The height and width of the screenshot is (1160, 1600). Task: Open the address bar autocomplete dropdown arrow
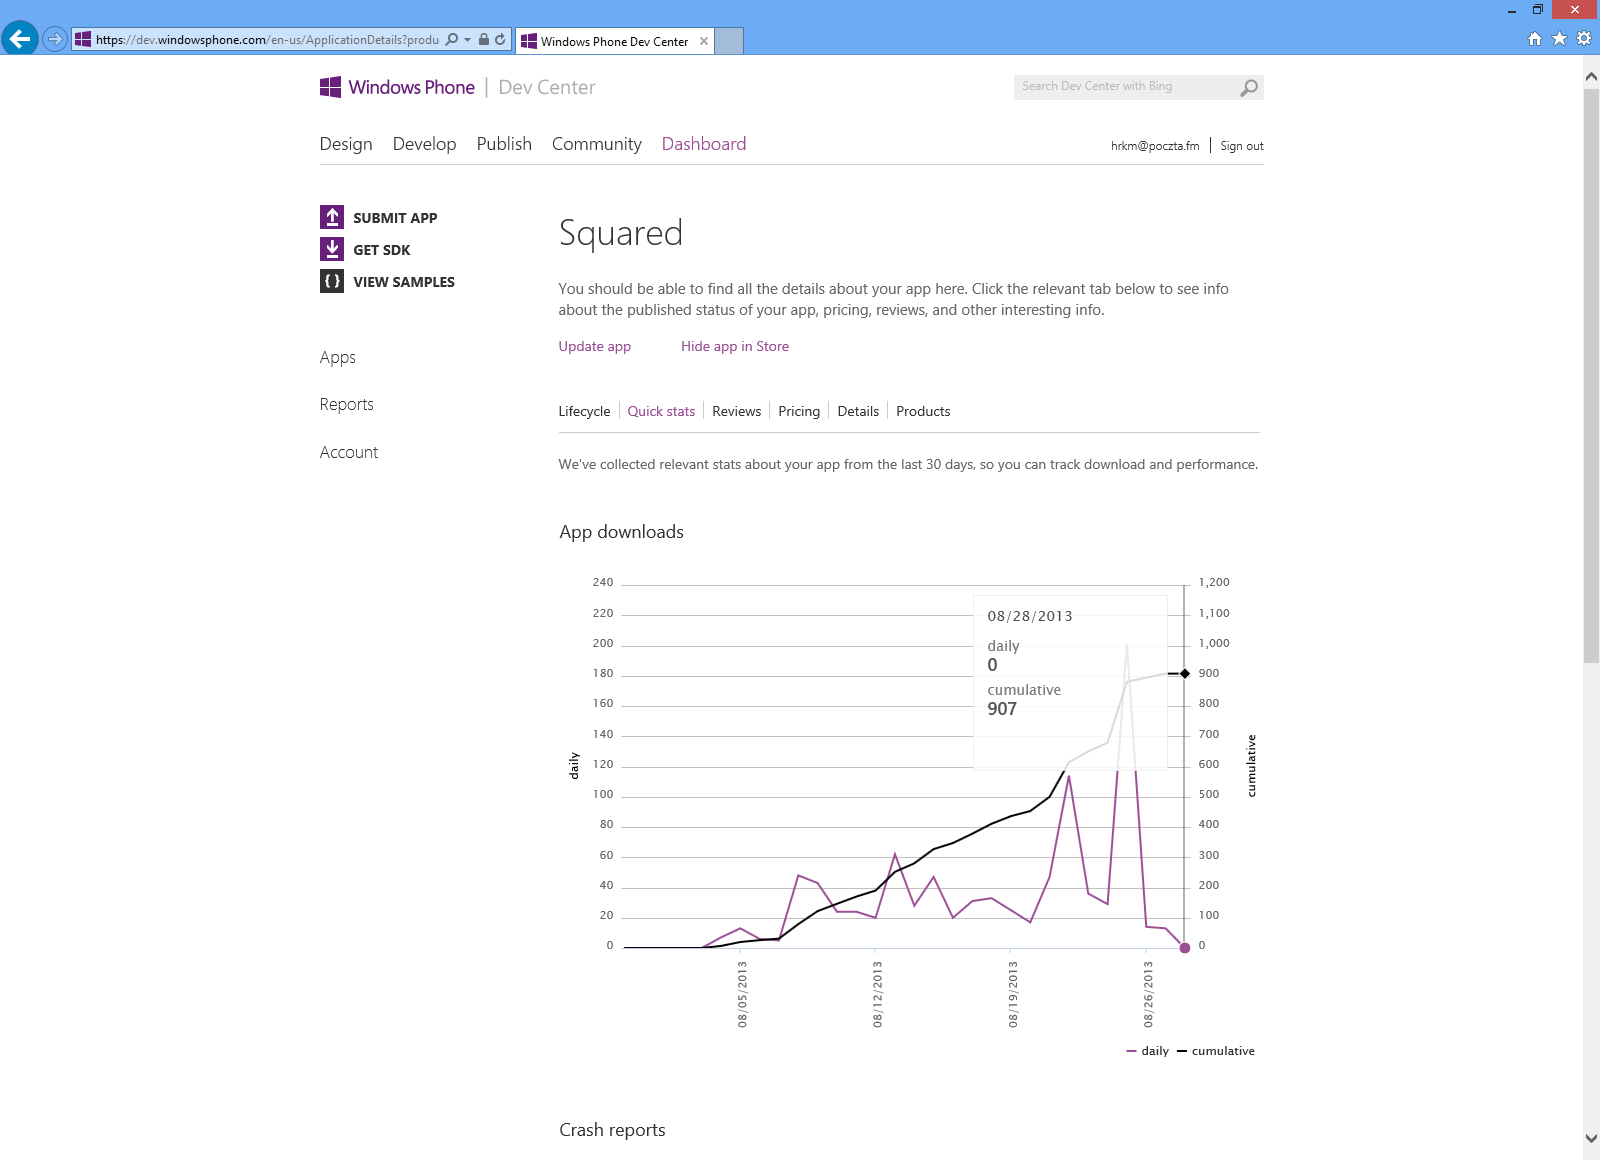[x=467, y=40]
